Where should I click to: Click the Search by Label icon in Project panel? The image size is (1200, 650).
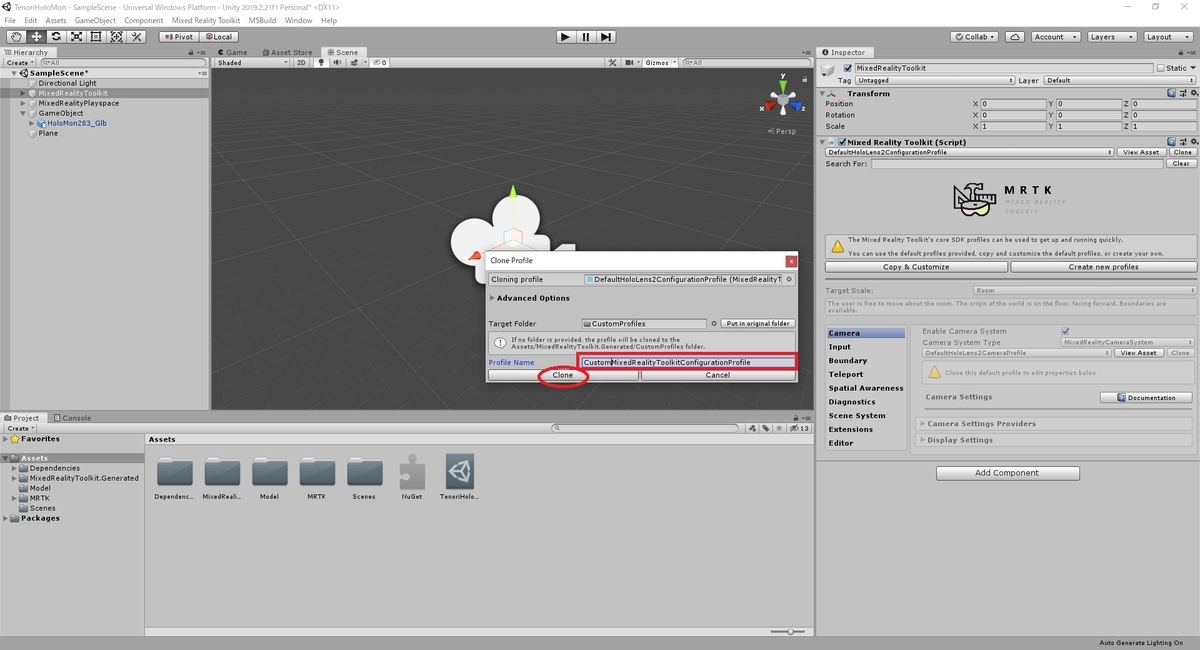[766, 428]
